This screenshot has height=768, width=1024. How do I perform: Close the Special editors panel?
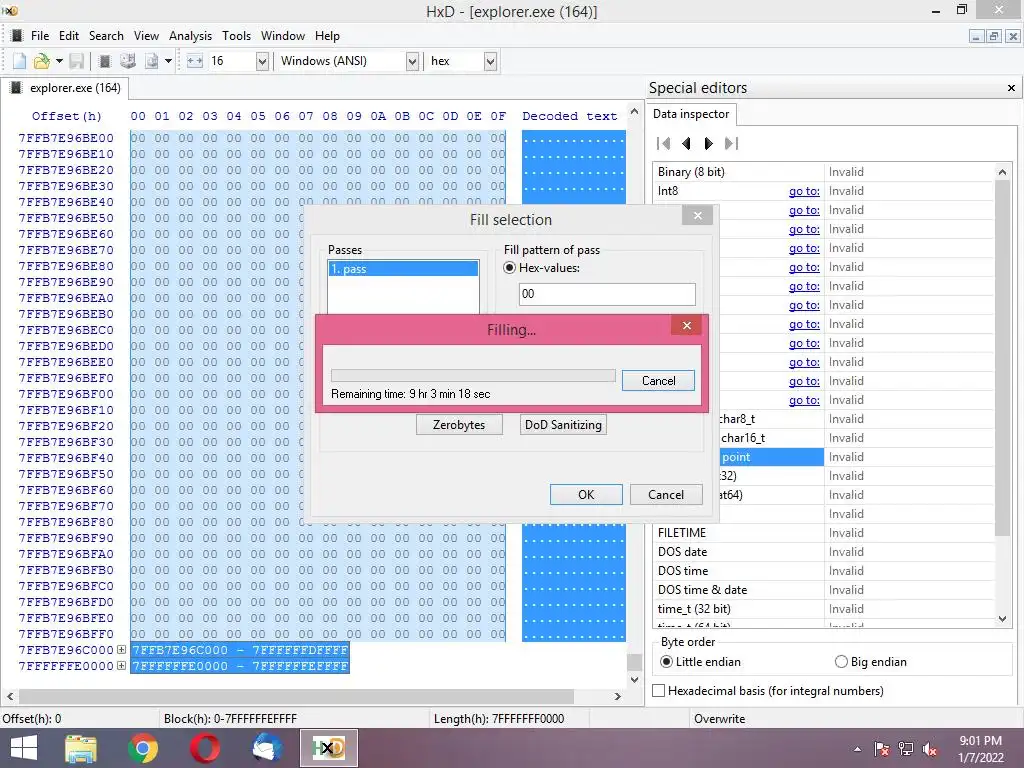(1011, 88)
